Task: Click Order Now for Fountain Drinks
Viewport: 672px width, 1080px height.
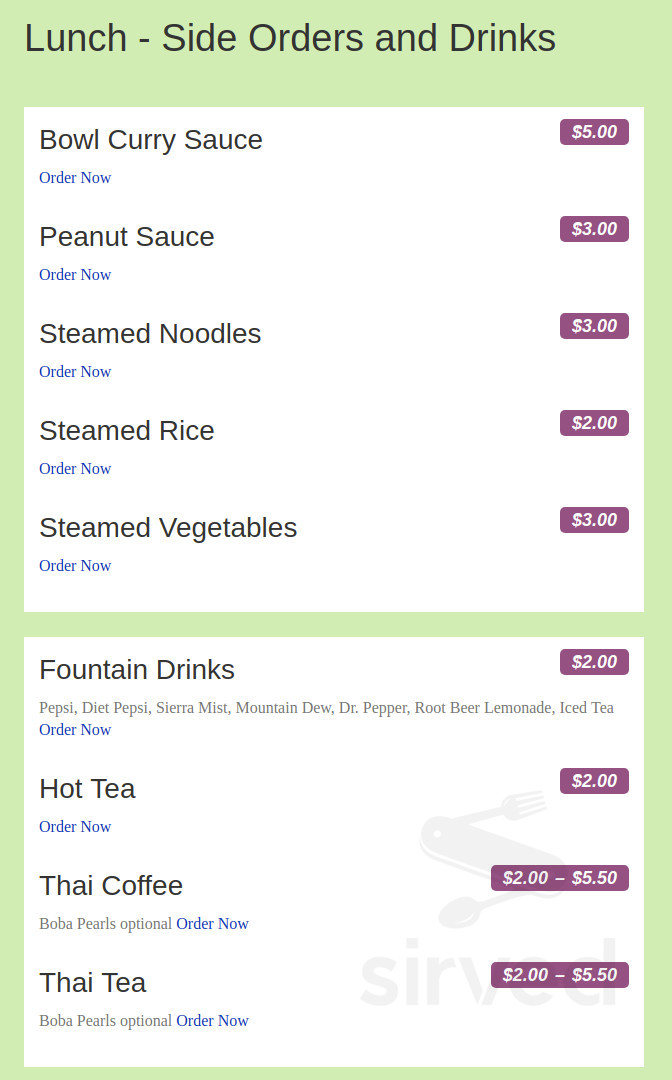Action: [75, 729]
